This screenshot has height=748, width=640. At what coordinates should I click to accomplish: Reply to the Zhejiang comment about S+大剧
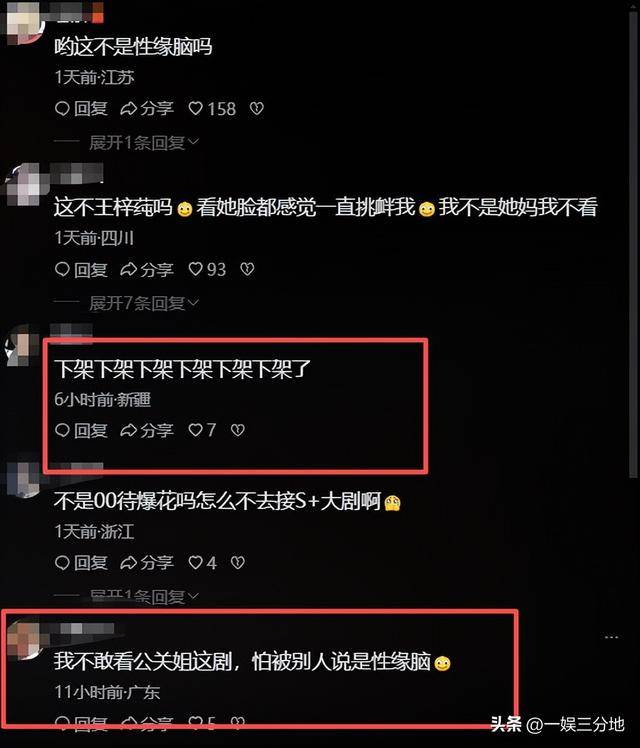point(81,563)
